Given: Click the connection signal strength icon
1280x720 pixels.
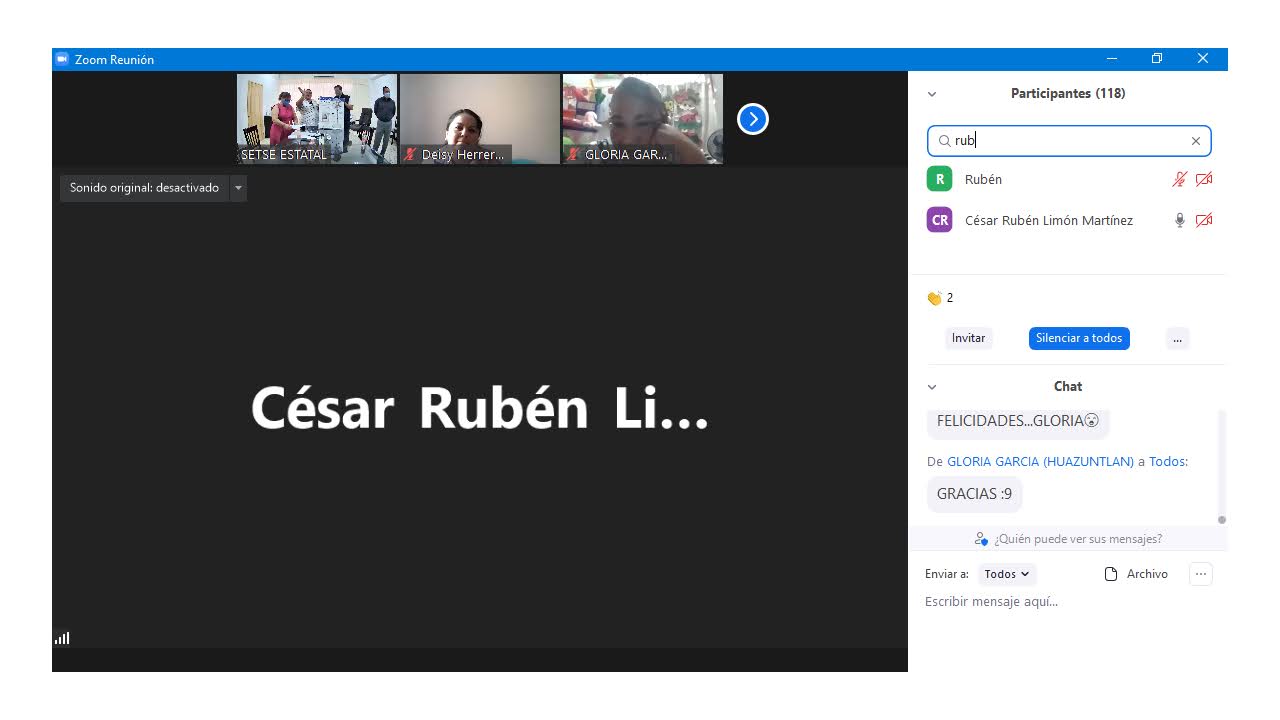Looking at the screenshot, I should pyautogui.click(x=62, y=638).
